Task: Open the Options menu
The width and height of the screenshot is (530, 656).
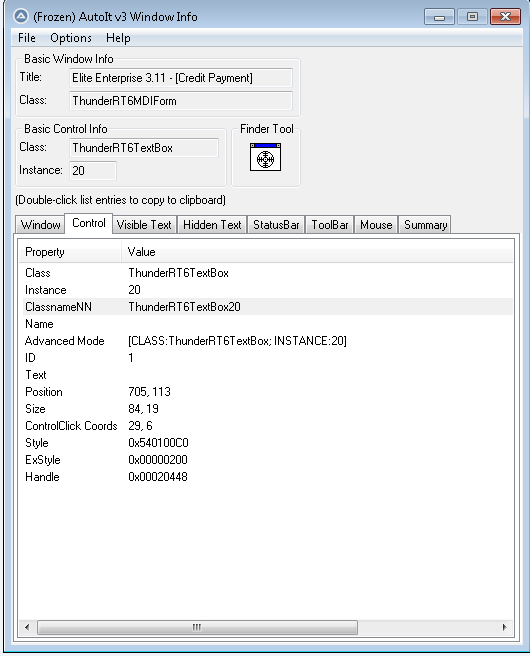Action: (71, 38)
